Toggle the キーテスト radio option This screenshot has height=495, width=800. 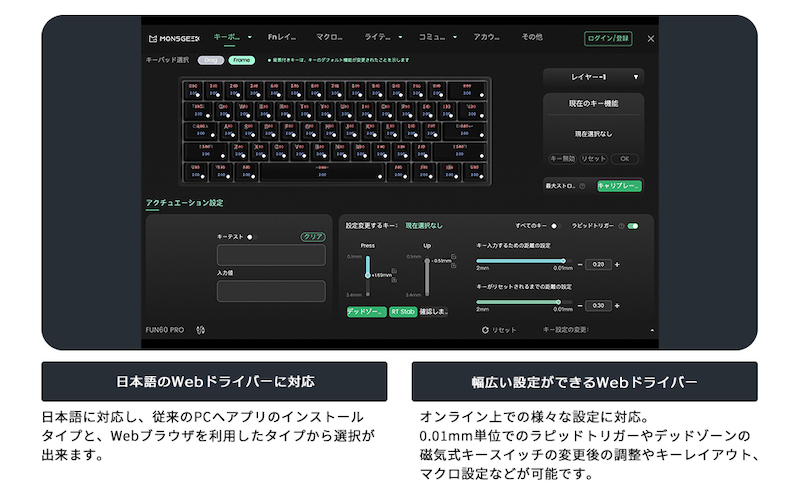click(x=250, y=237)
